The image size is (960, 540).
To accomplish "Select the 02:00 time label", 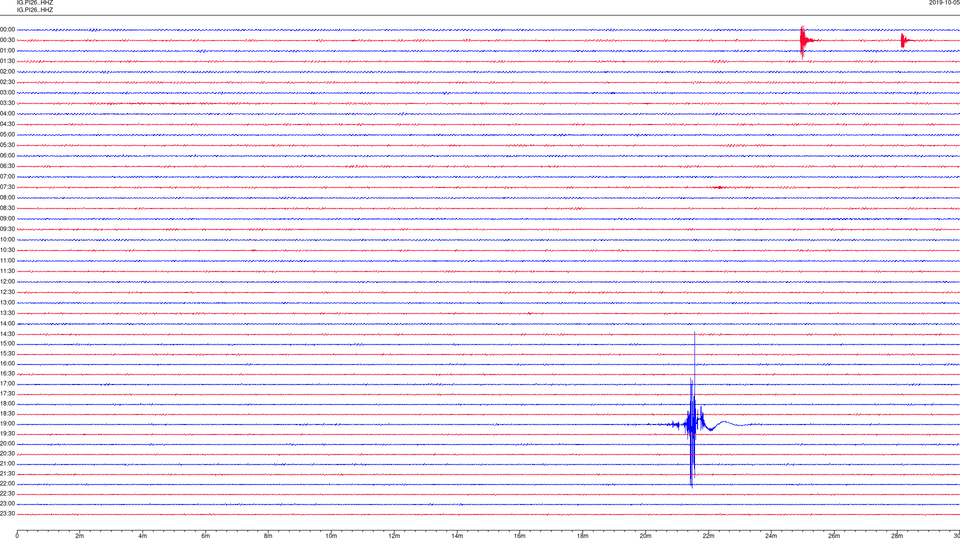I will [7, 72].
